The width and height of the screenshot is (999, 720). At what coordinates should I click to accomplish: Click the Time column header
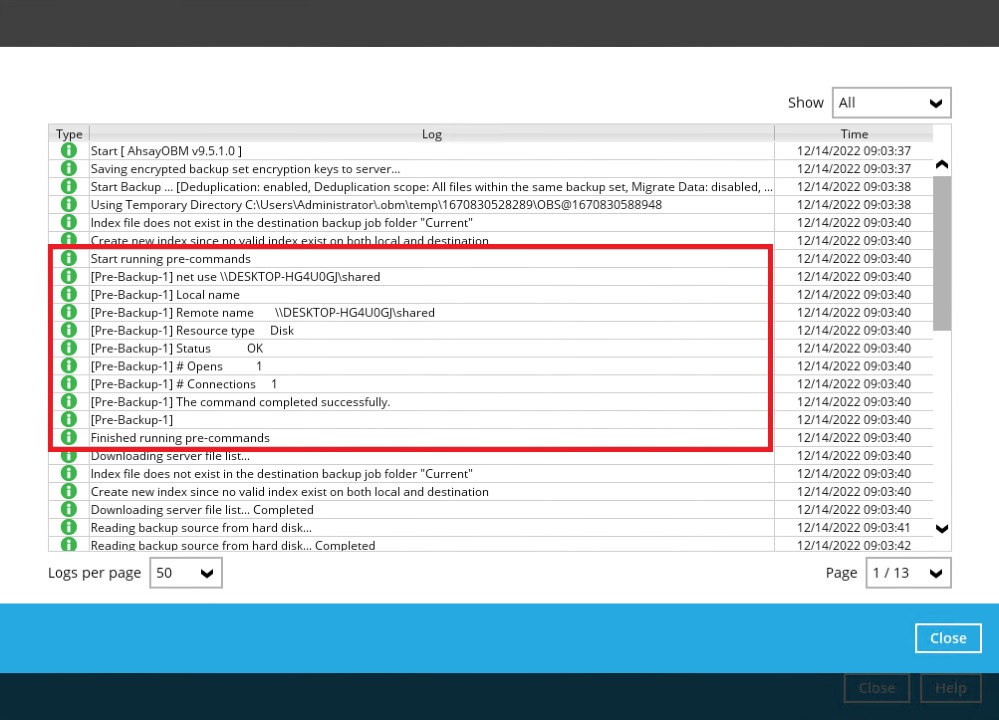pos(854,134)
